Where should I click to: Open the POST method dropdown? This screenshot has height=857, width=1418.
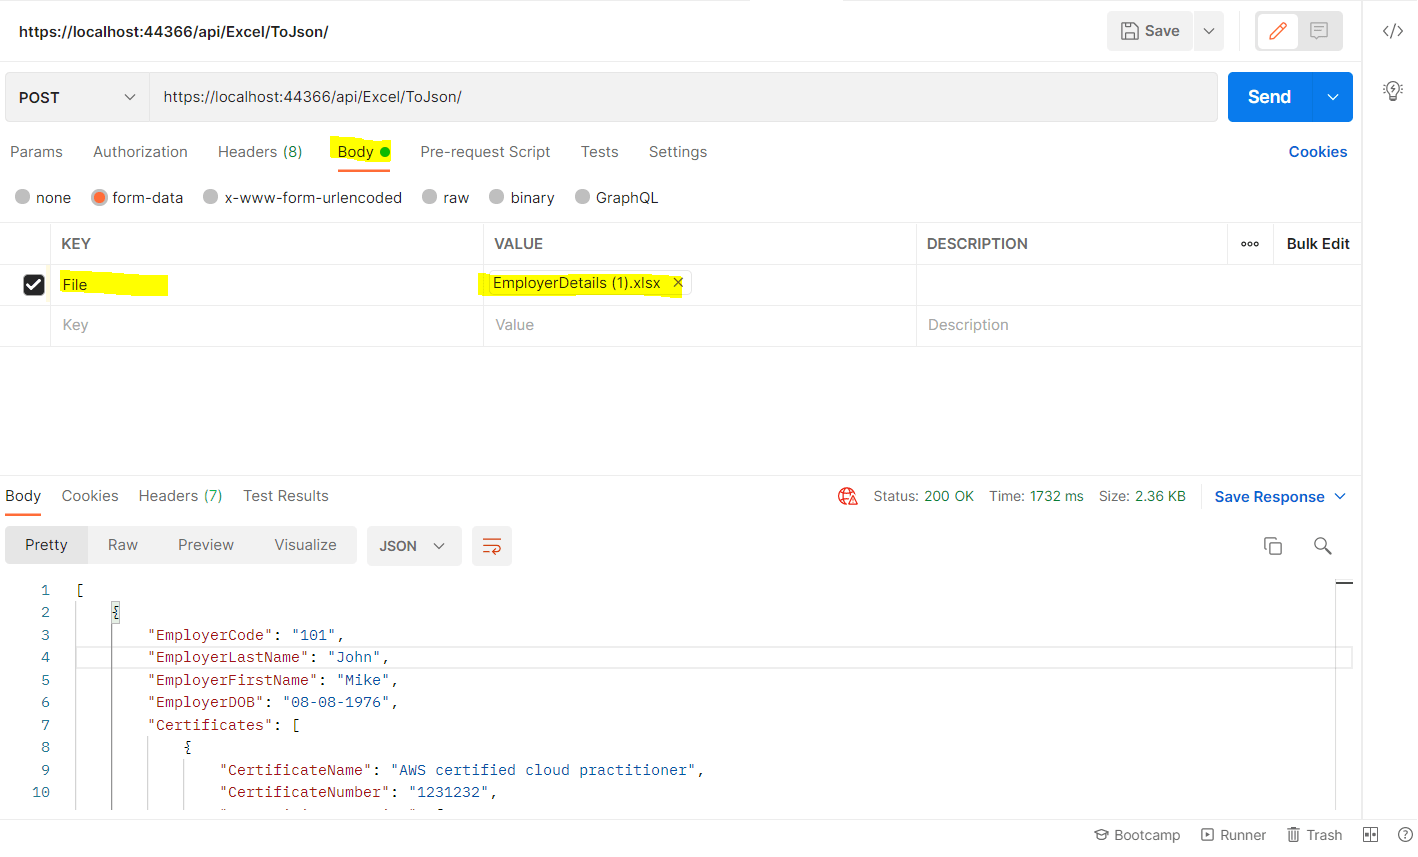[x=76, y=96]
